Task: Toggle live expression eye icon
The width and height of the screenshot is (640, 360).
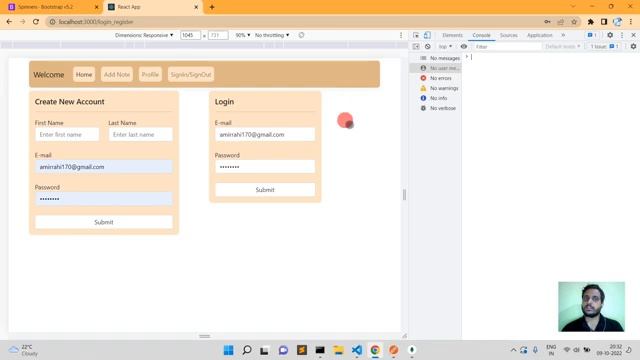Action: tap(464, 47)
